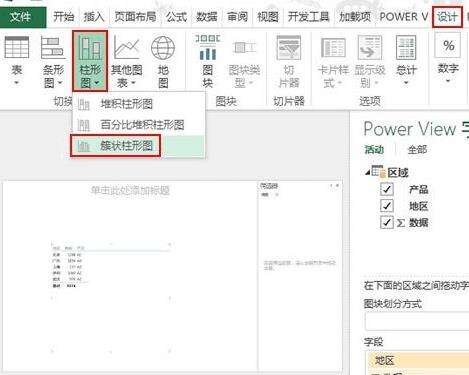469x375 pixels.
Task: Insert a 地图 map visualization
Action: coord(163,61)
